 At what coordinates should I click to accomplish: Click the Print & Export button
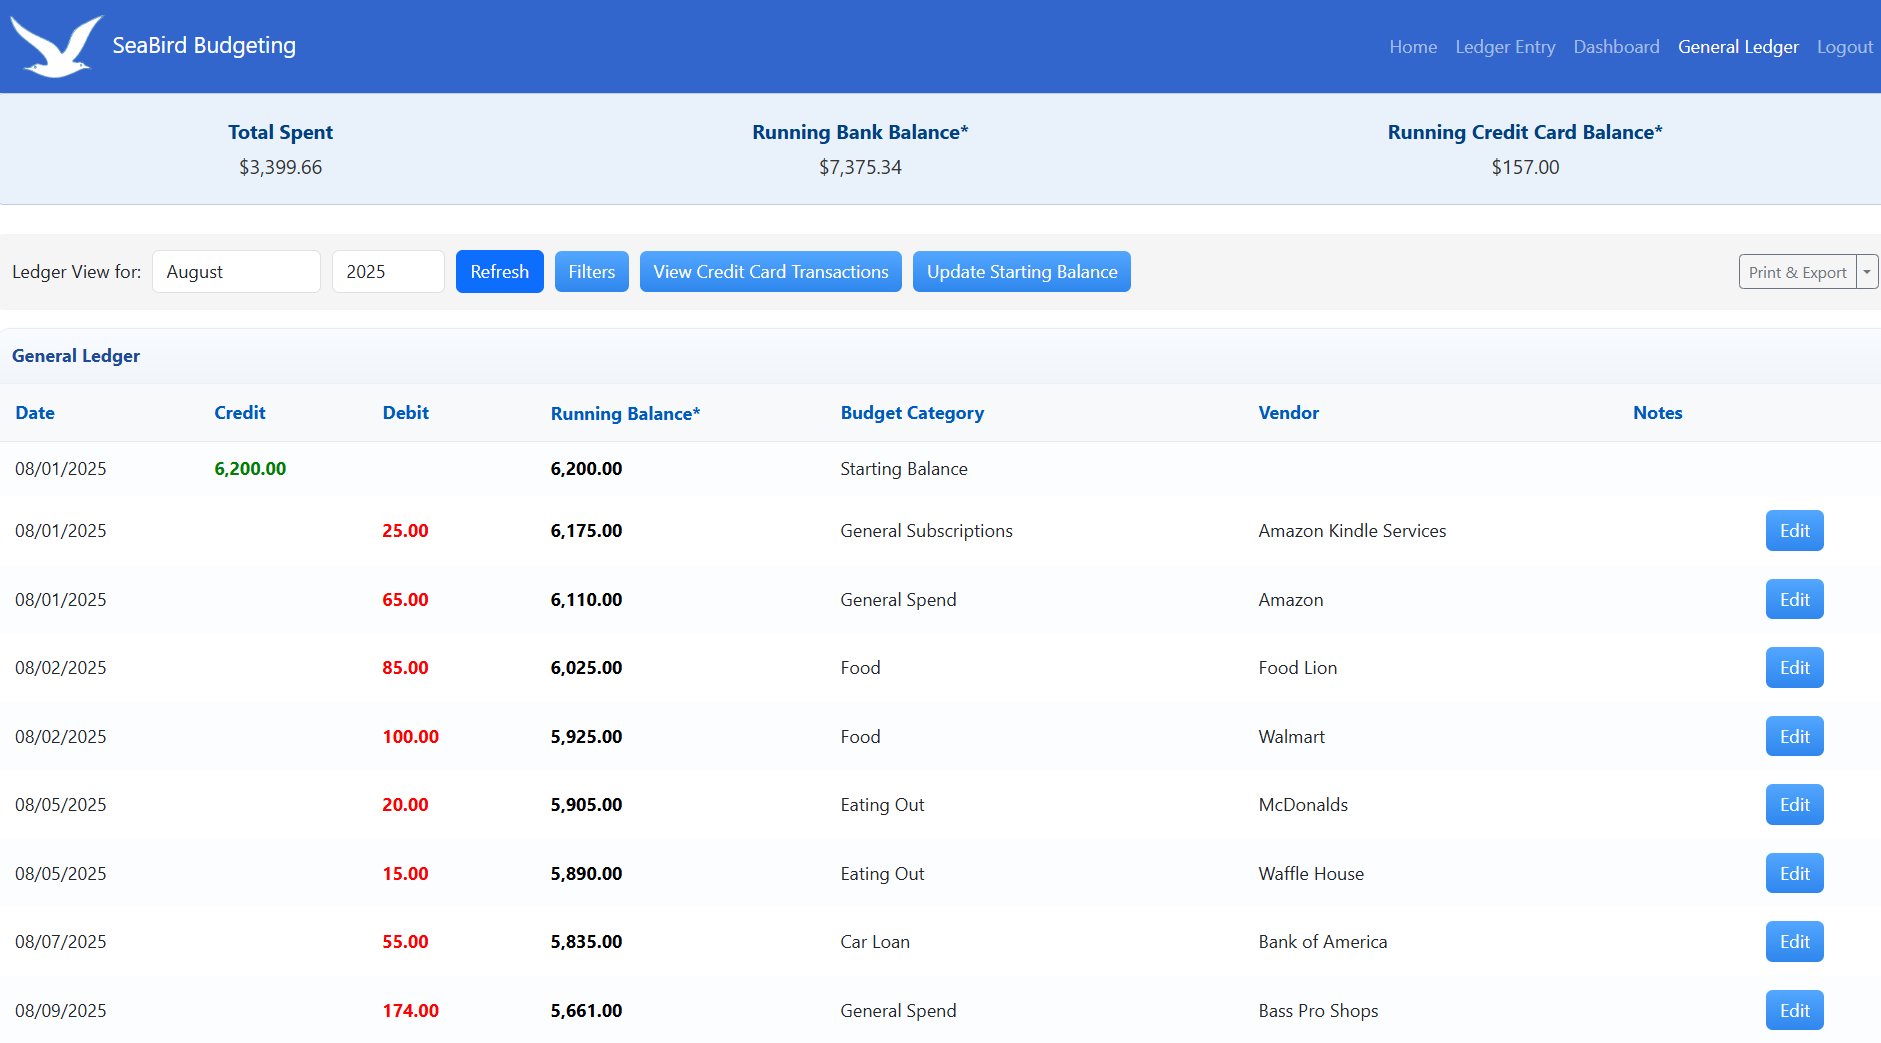point(1797,272)
